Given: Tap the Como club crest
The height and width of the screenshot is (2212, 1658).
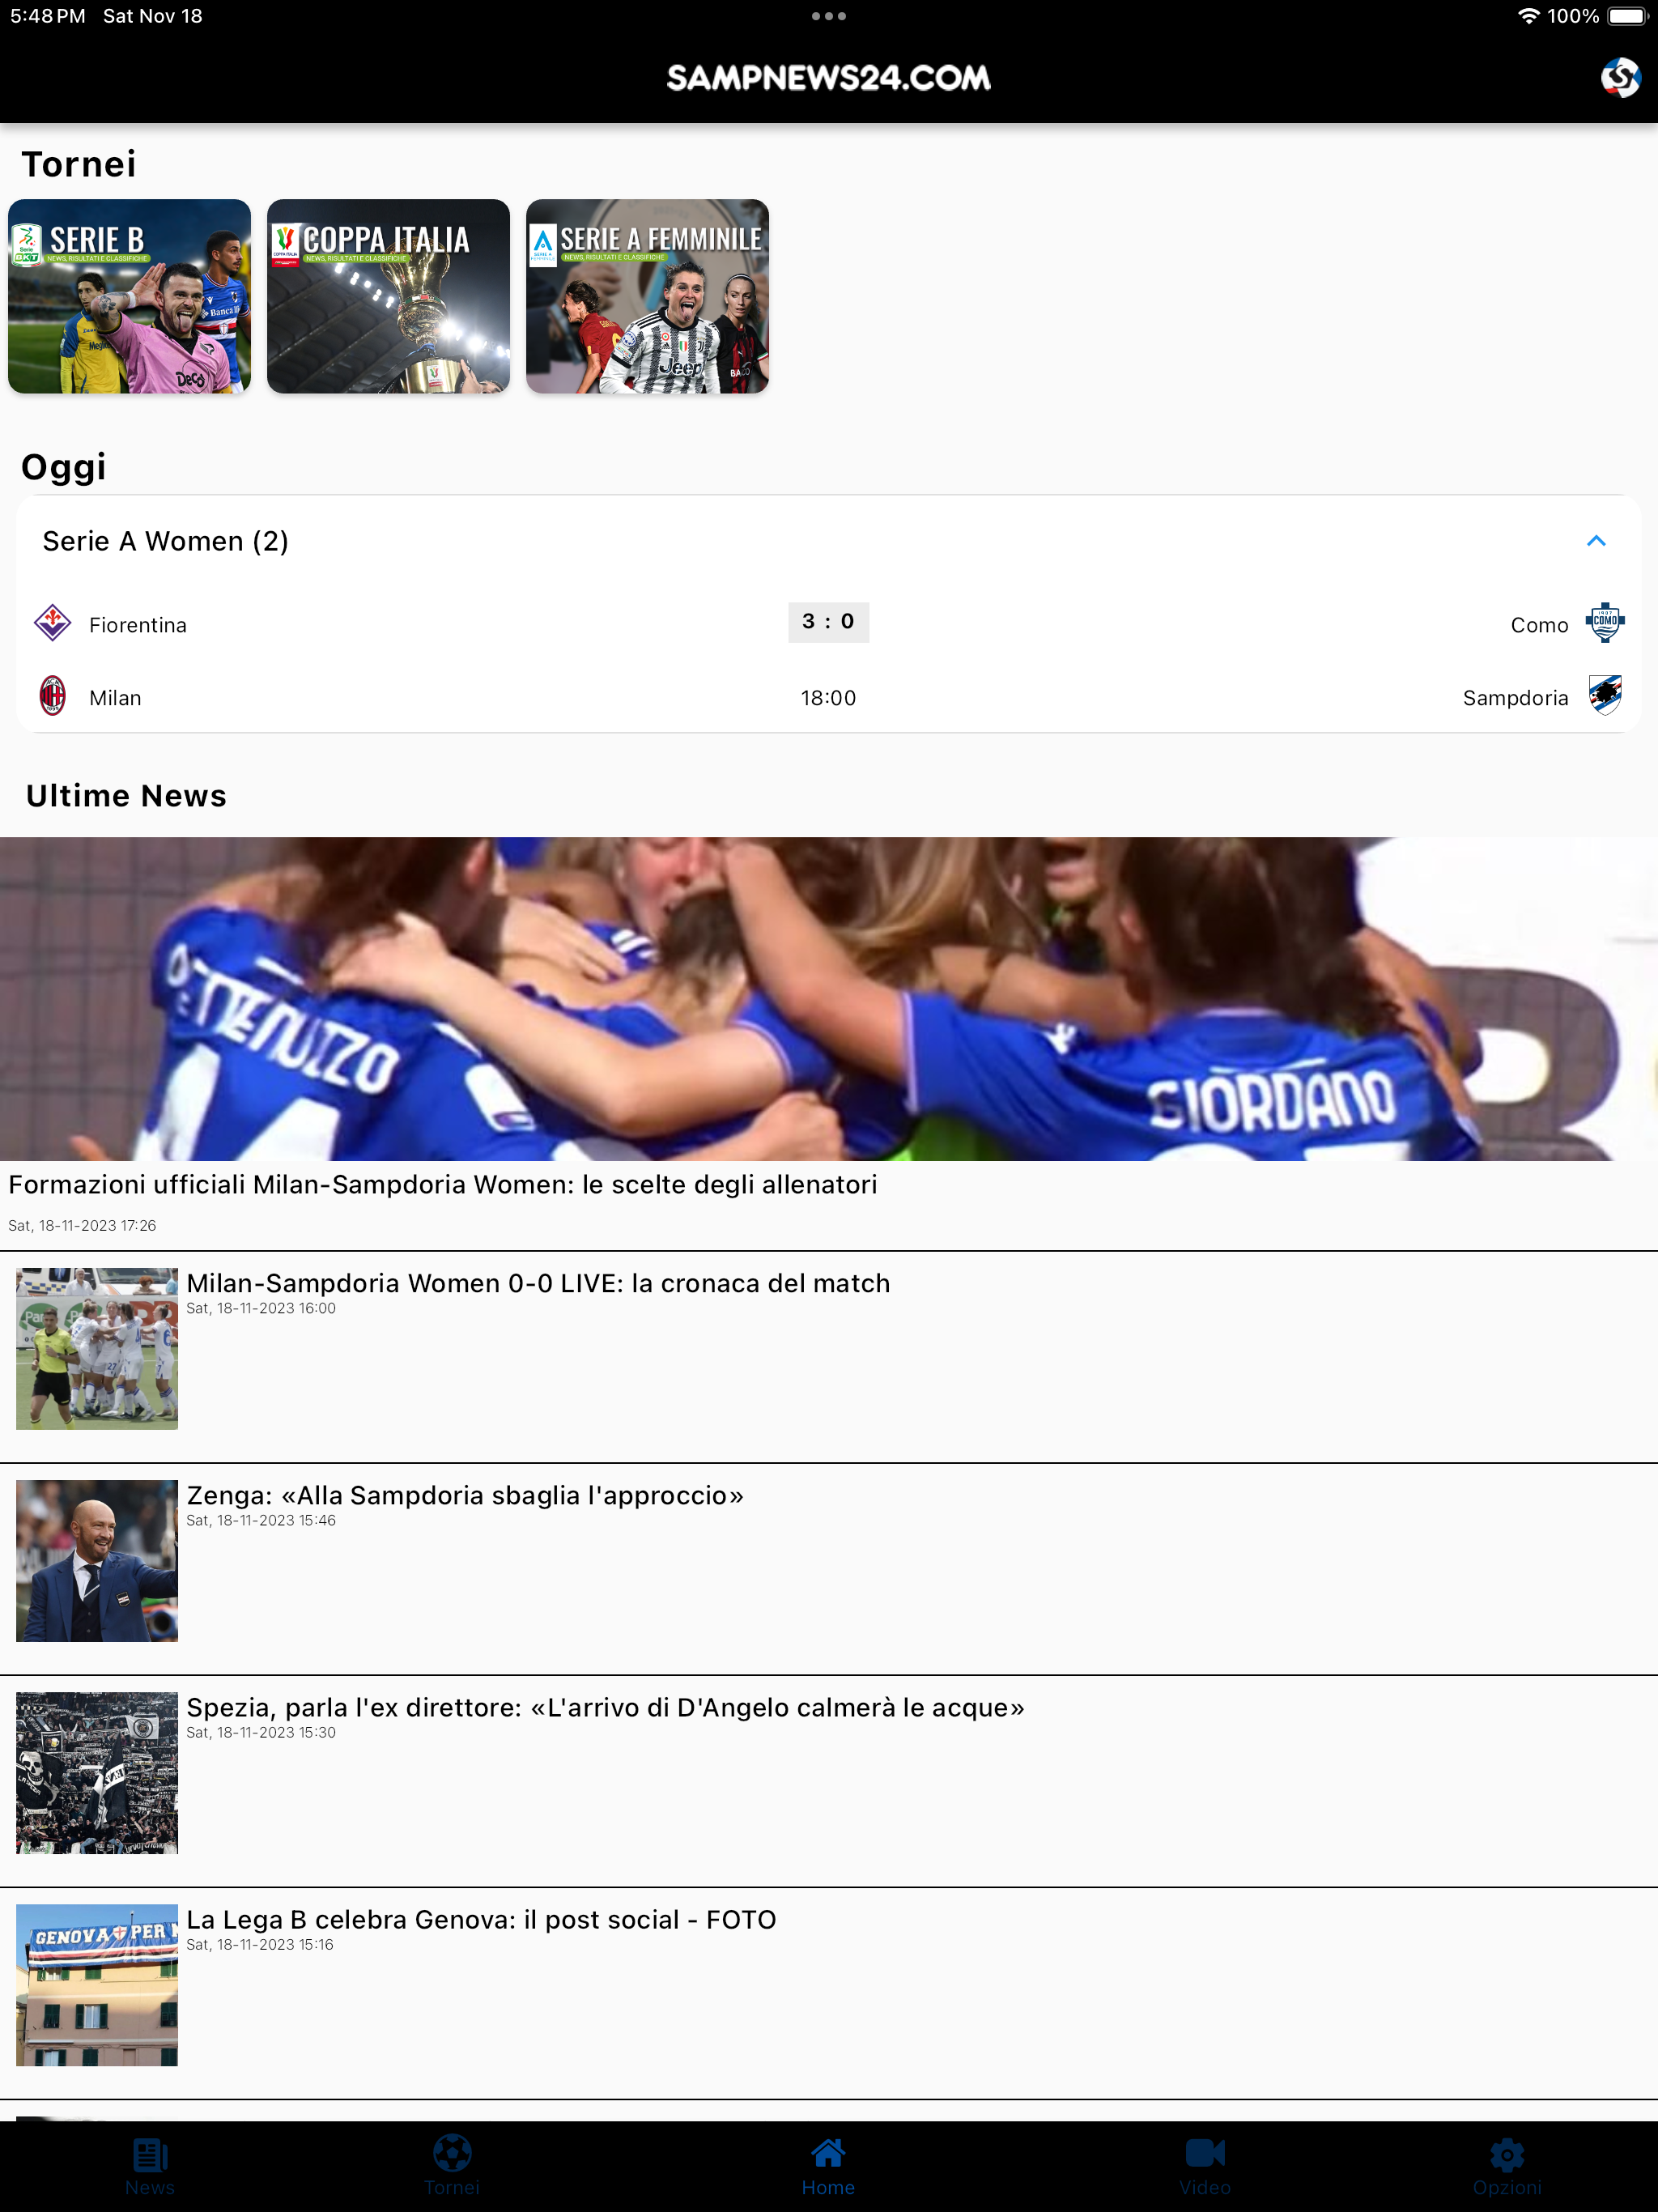Looking at the screenshot, I should tap(1605, 623).
